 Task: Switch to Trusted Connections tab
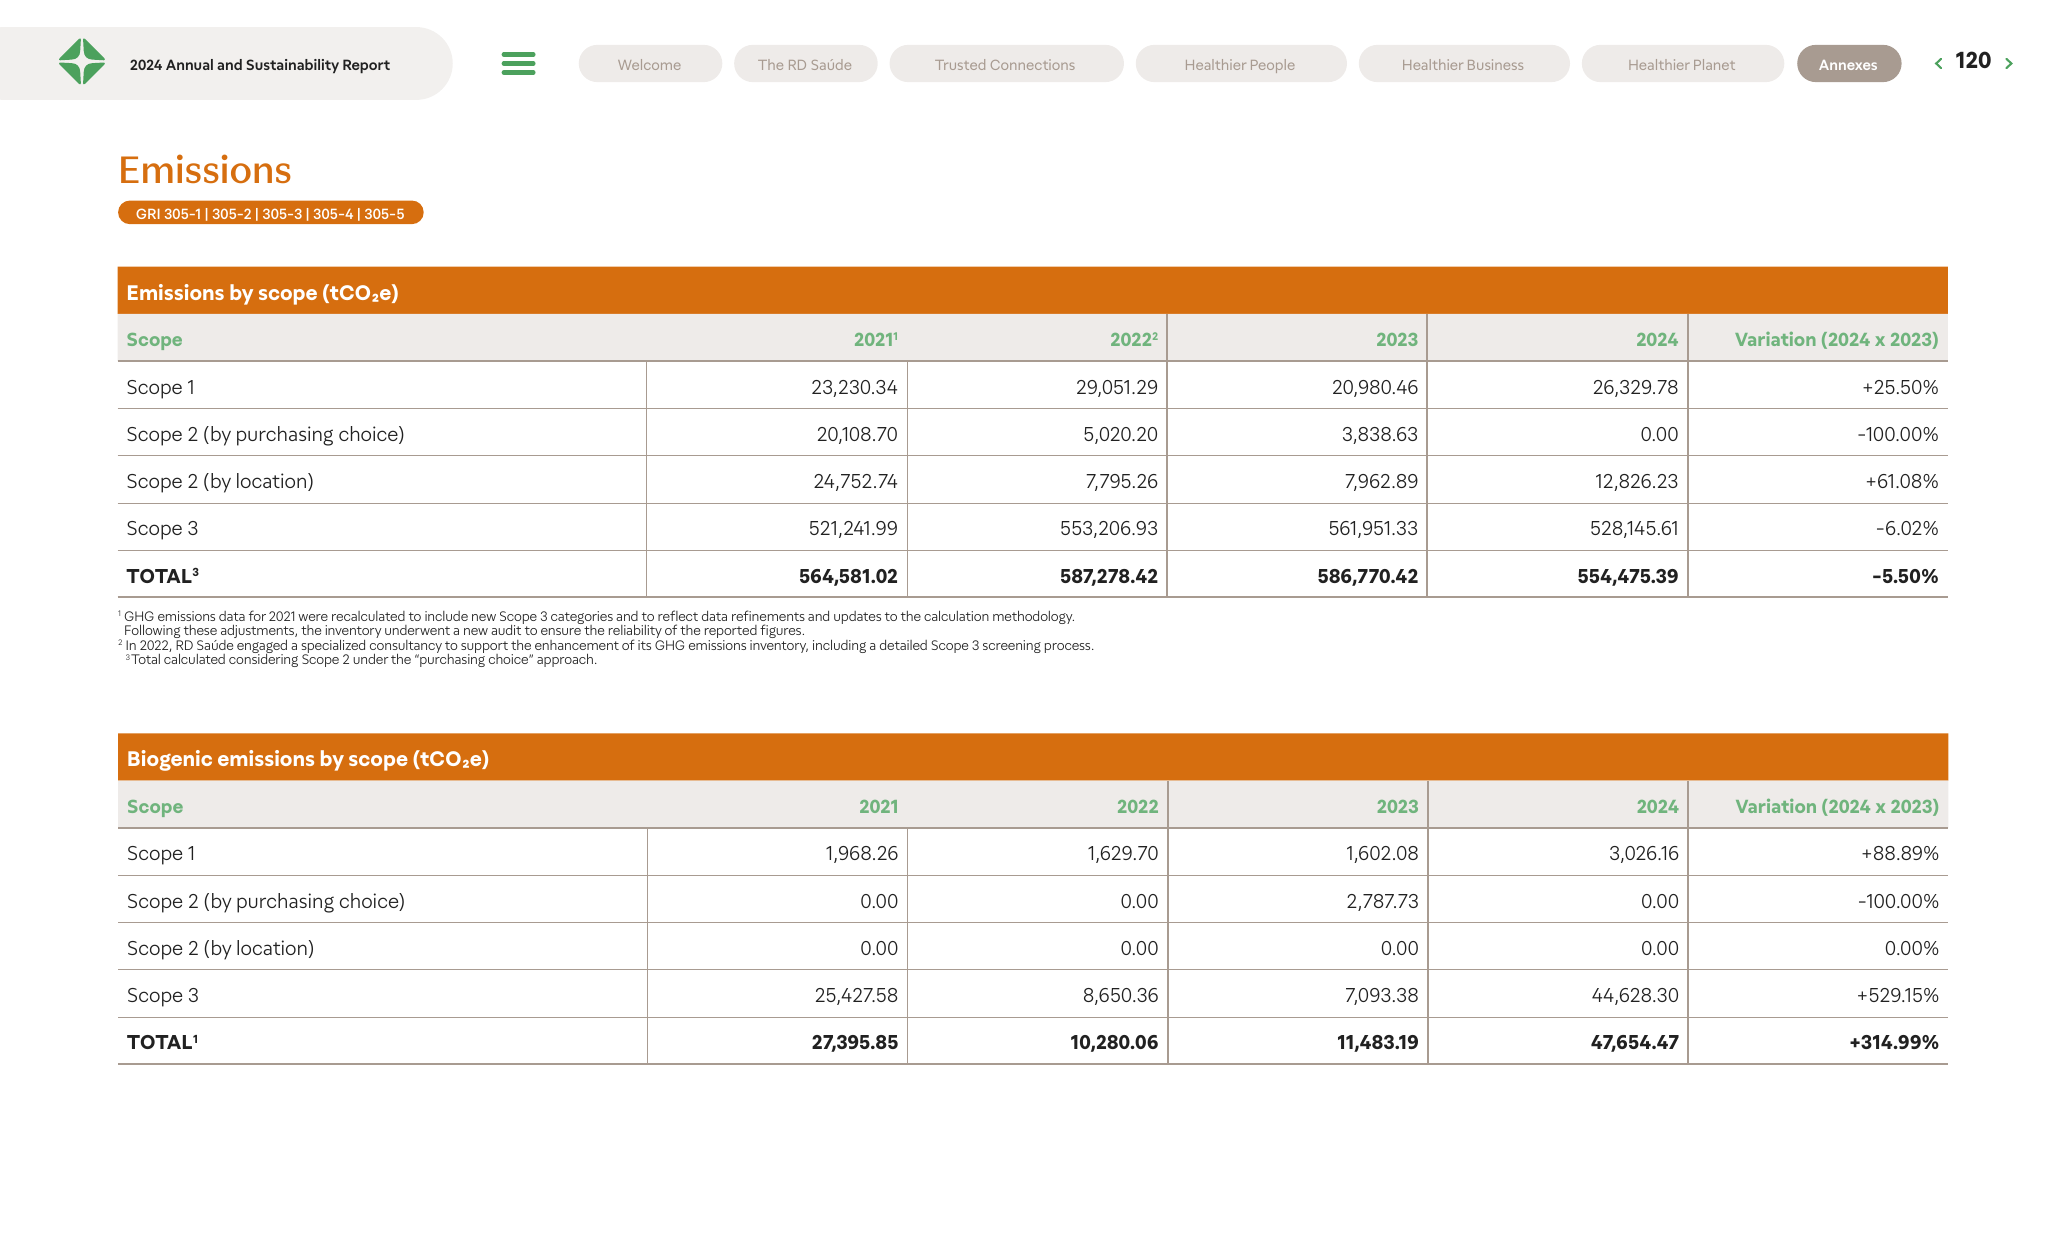click(x=1005, y=64)
